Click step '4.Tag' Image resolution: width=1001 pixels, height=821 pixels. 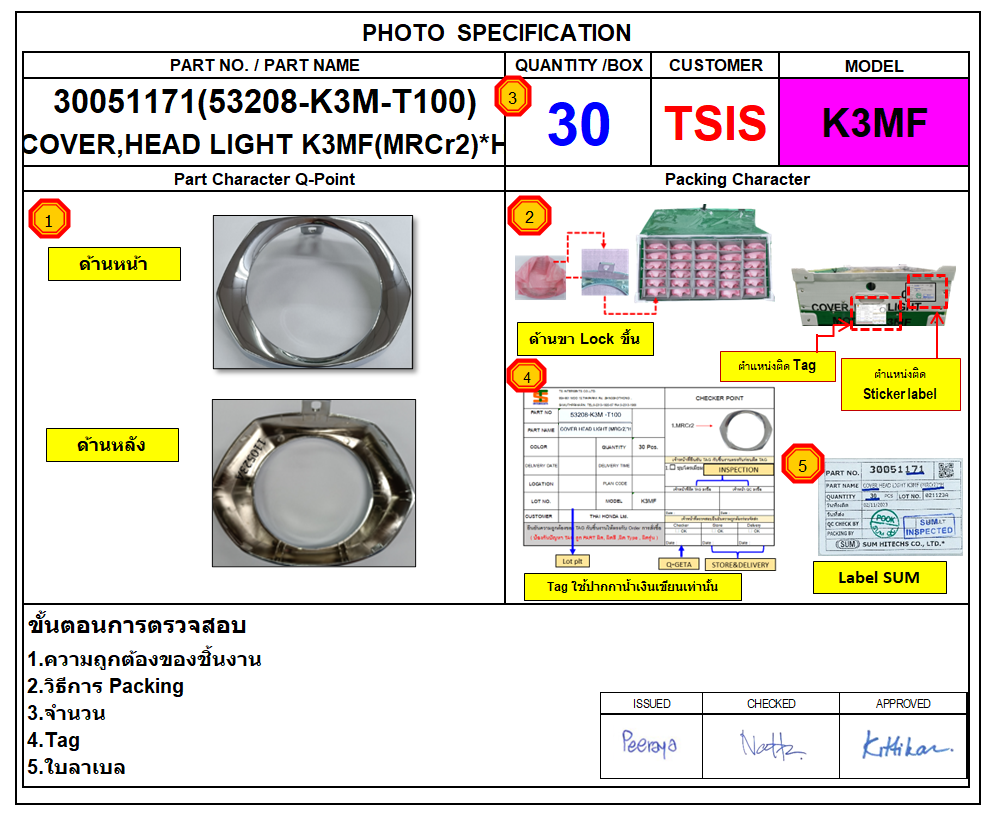(54, 741)
